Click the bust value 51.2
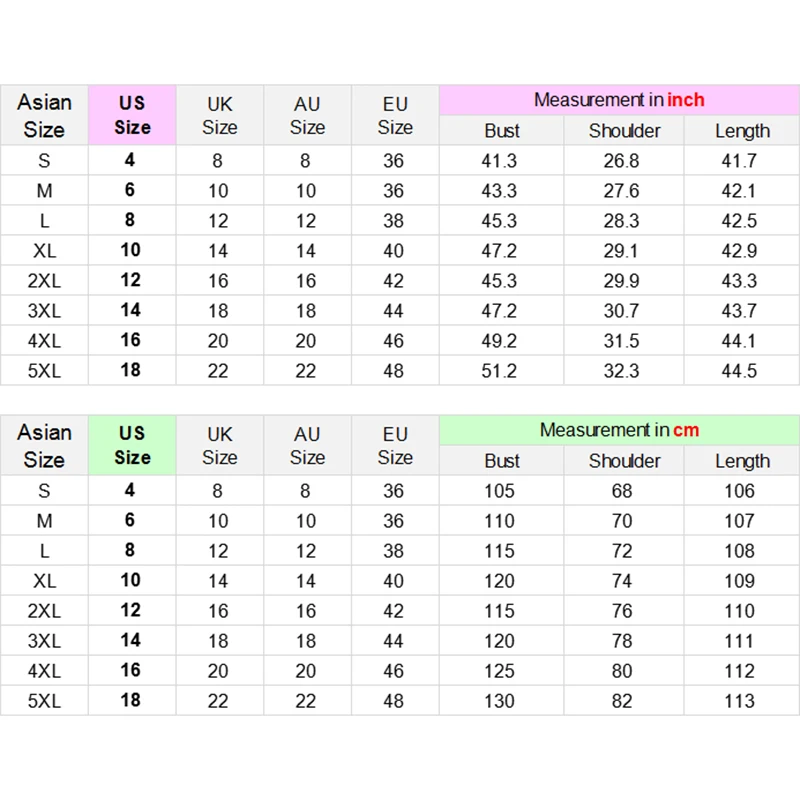Viewport: 800px width, 800px height. 499,371
